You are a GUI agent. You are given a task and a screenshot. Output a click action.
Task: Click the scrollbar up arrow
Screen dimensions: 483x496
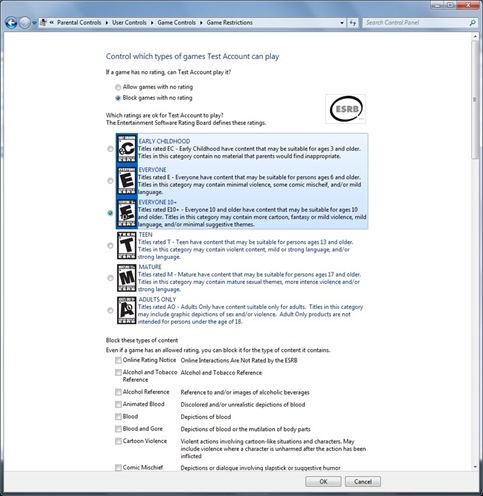(x=475, y=36)
